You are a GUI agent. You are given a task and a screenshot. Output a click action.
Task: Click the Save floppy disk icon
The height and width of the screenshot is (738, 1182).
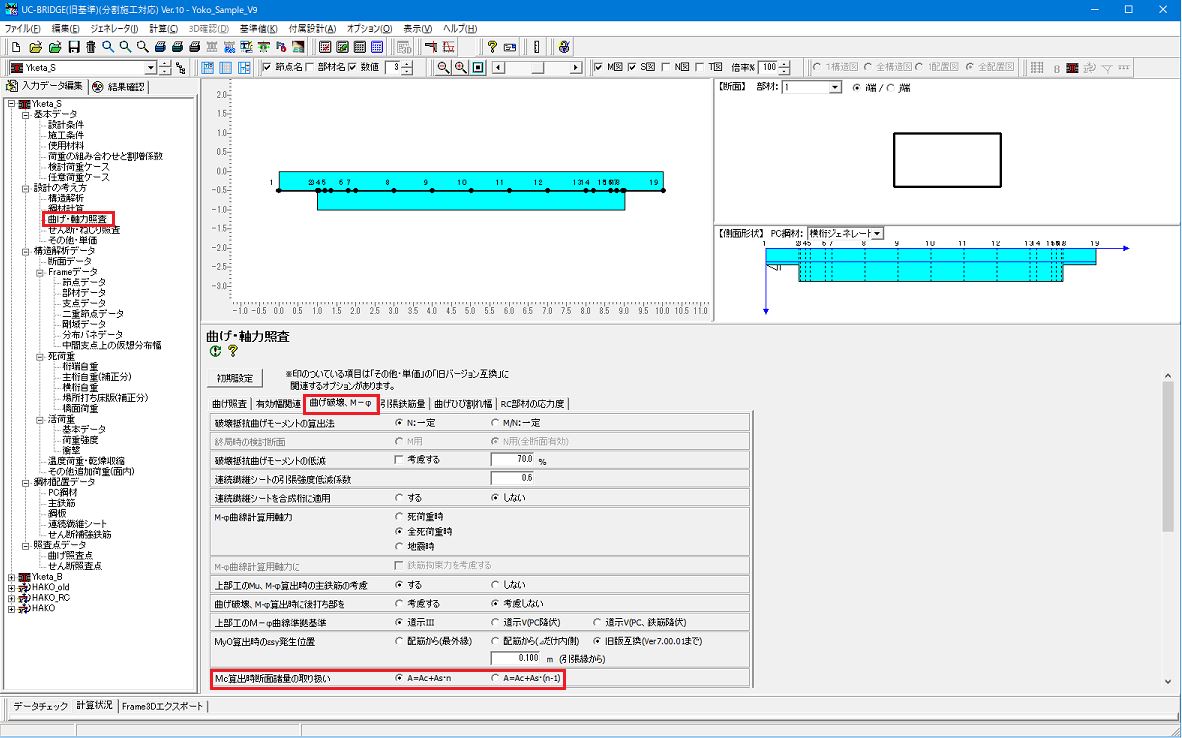[74, 47]
